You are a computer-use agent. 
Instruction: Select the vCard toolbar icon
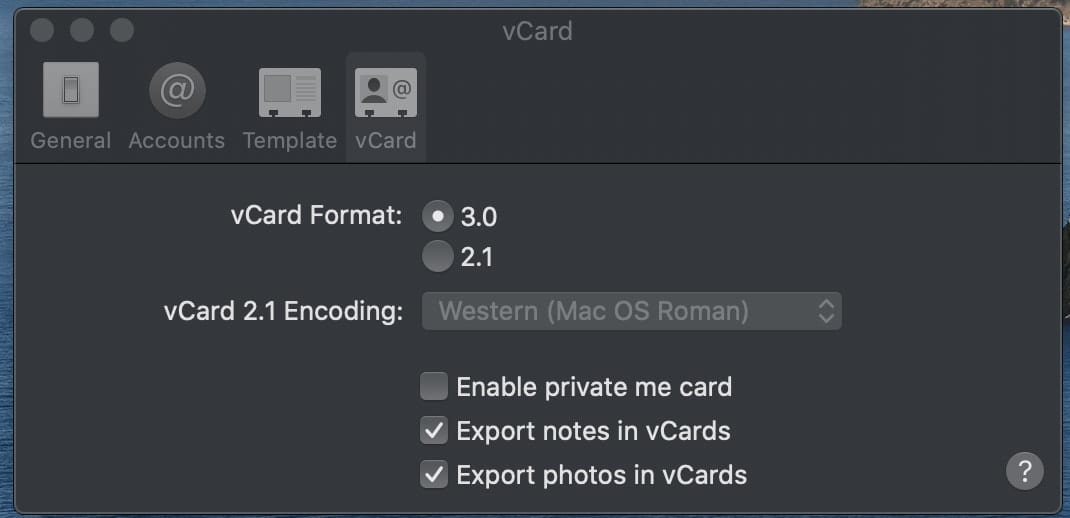coord(385,93)
